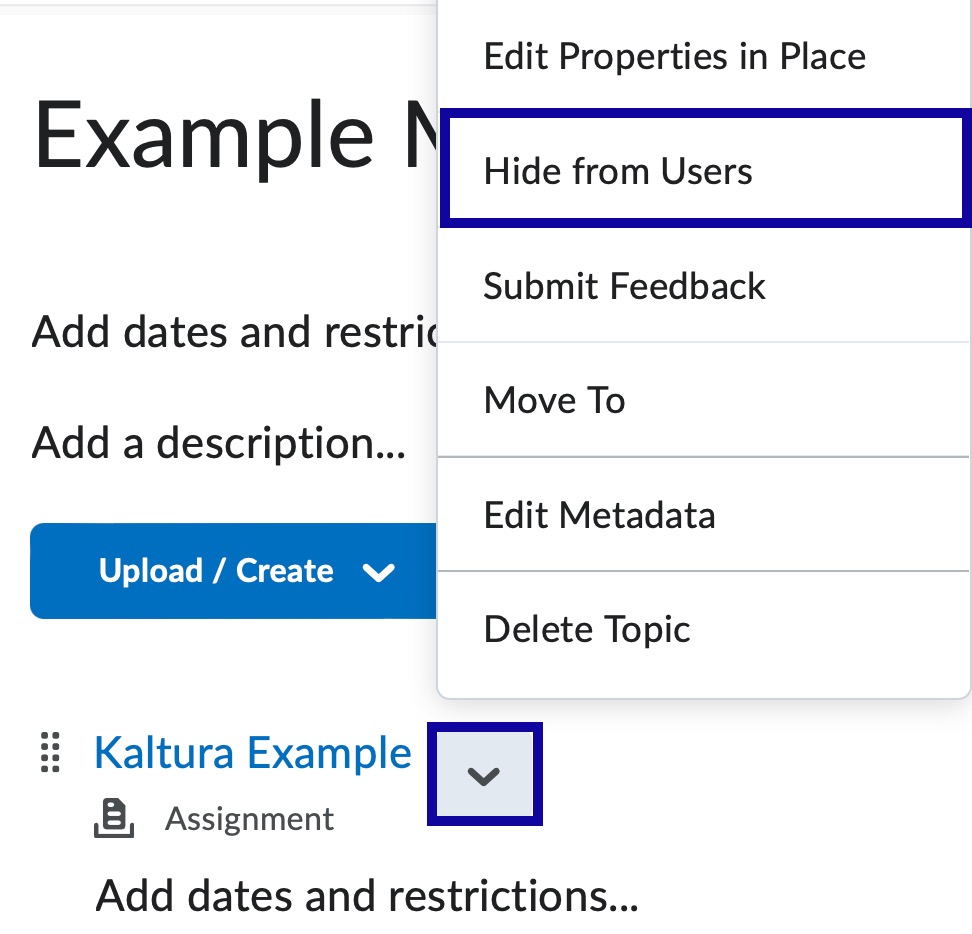Select Submit Feedback from context menu
972x934 pixels.
click(704, 286)
